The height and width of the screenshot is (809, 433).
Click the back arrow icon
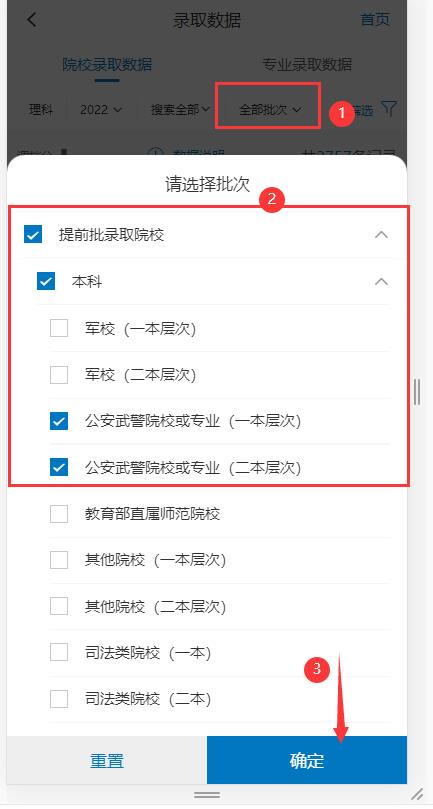point(32,20)
